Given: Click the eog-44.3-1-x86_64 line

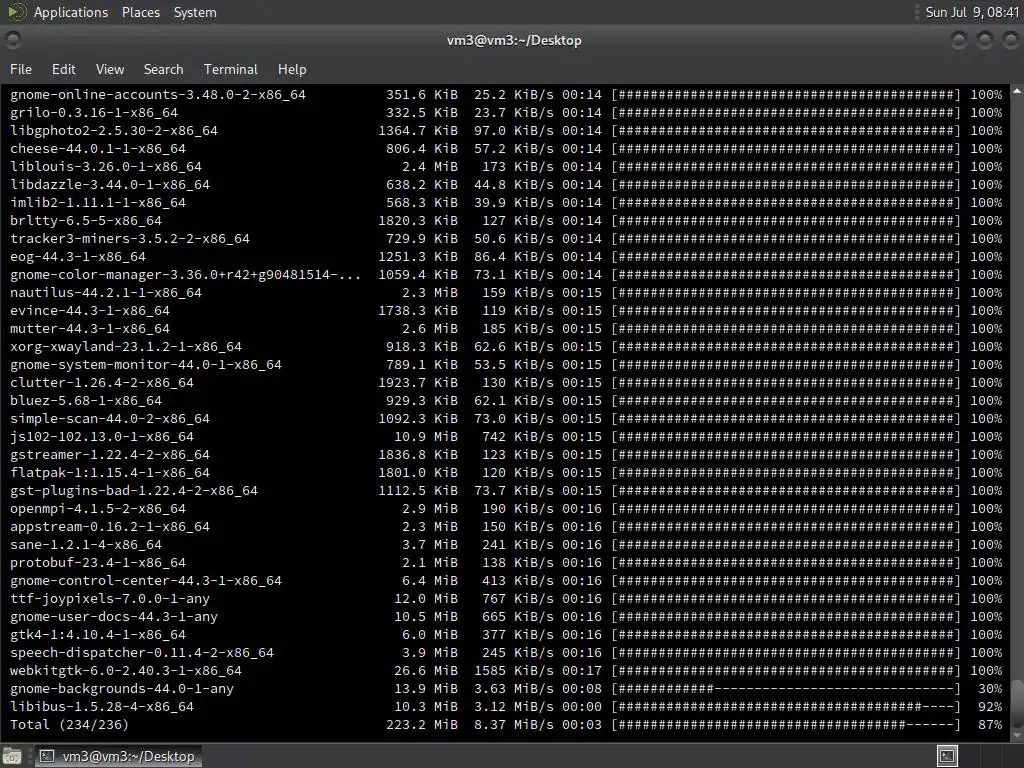Looking at the screenshot, I should click(x=506, y=257).
